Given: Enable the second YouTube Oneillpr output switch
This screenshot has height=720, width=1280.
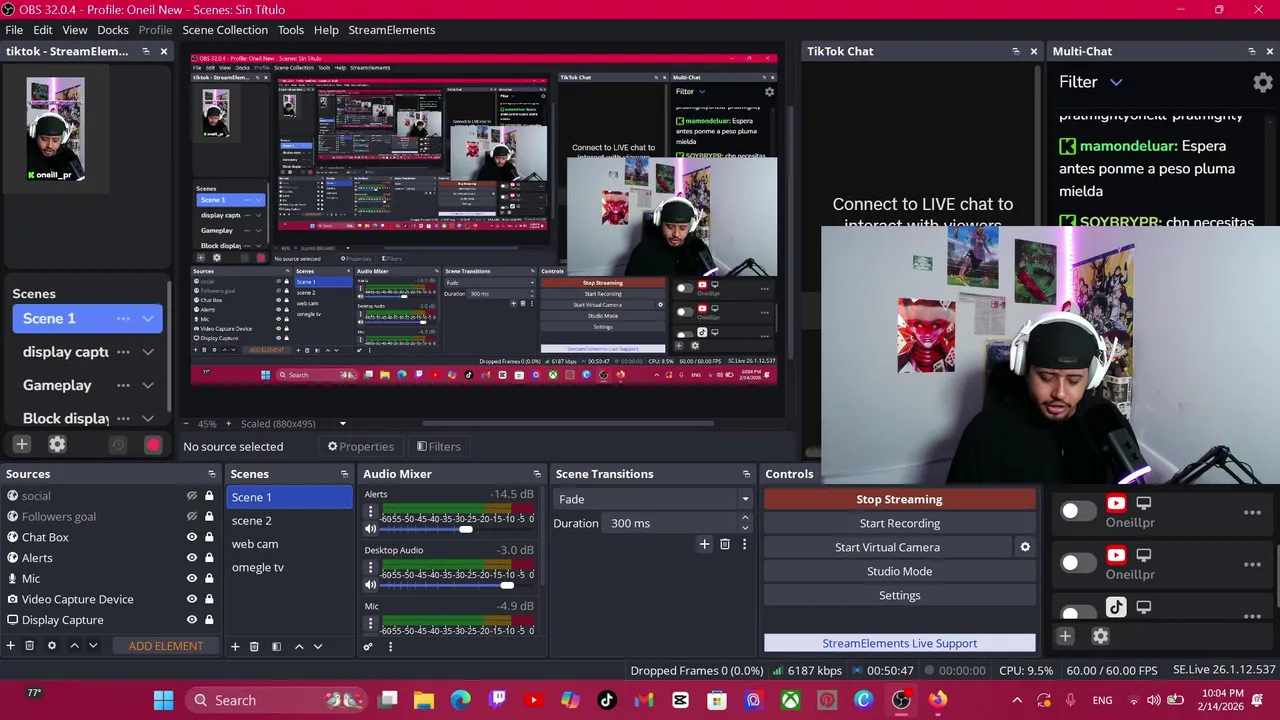Looking at the screenshot, I should pos(1078,563).
